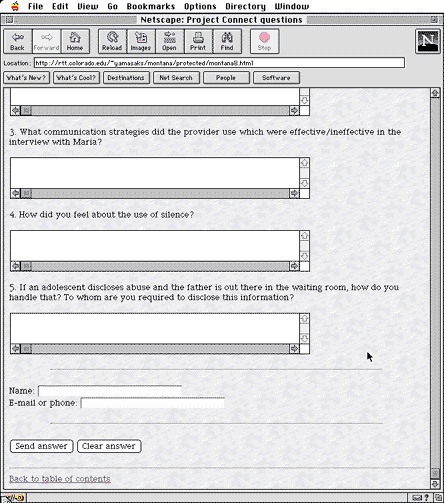This screenshot has width=444, height=503.
Task: Go back with the Back toolbar icon
Action: tap(18, 41)
